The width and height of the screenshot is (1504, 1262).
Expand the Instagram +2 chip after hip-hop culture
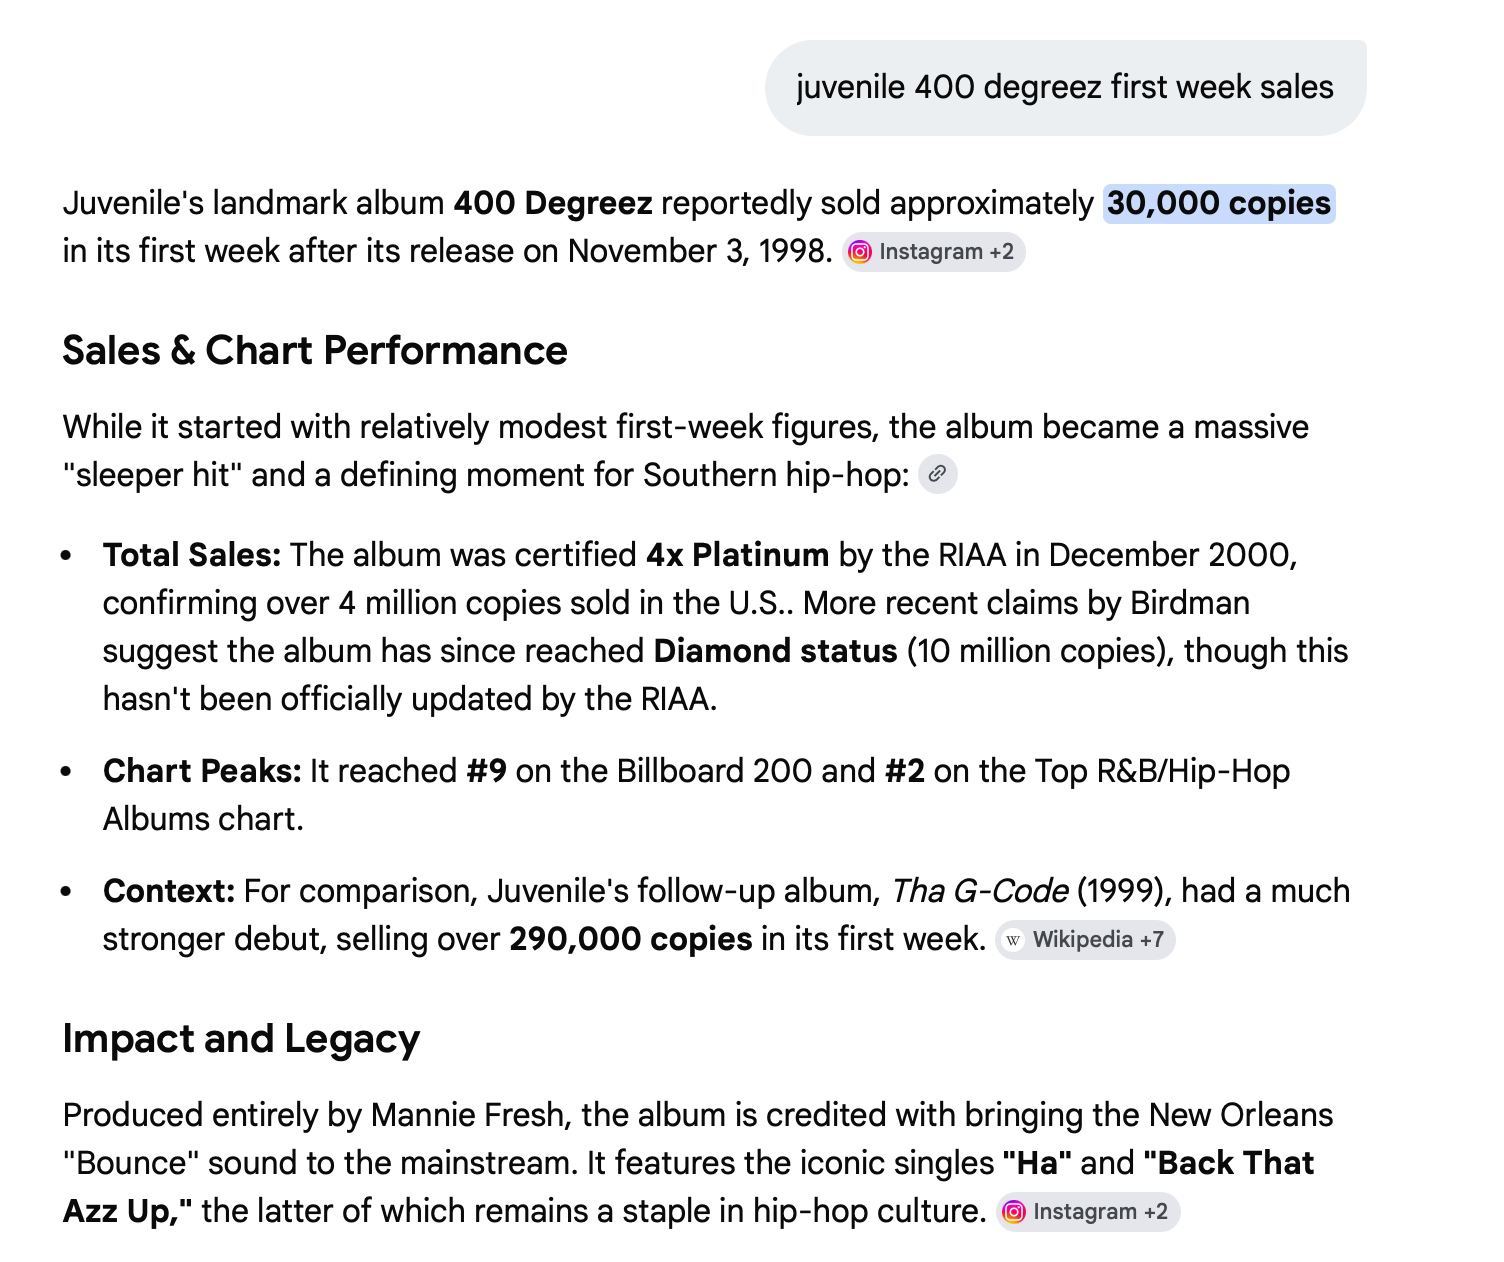1088,1212
